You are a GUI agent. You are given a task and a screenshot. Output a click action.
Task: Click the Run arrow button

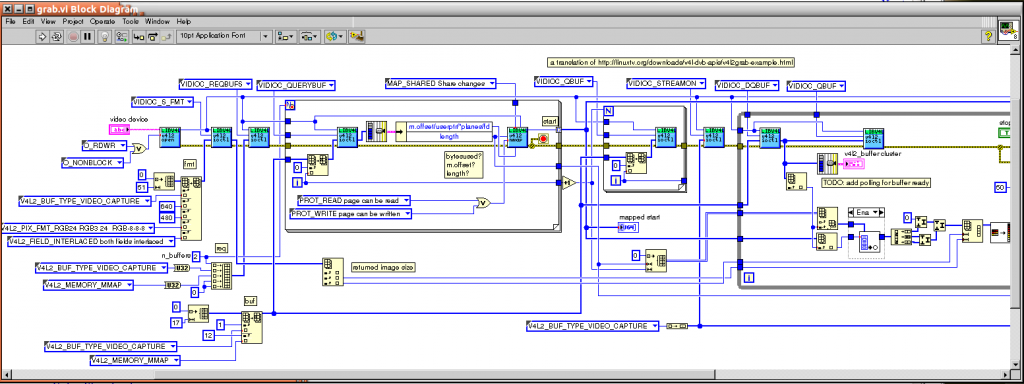pyautogui.click(x=42, y=37)
